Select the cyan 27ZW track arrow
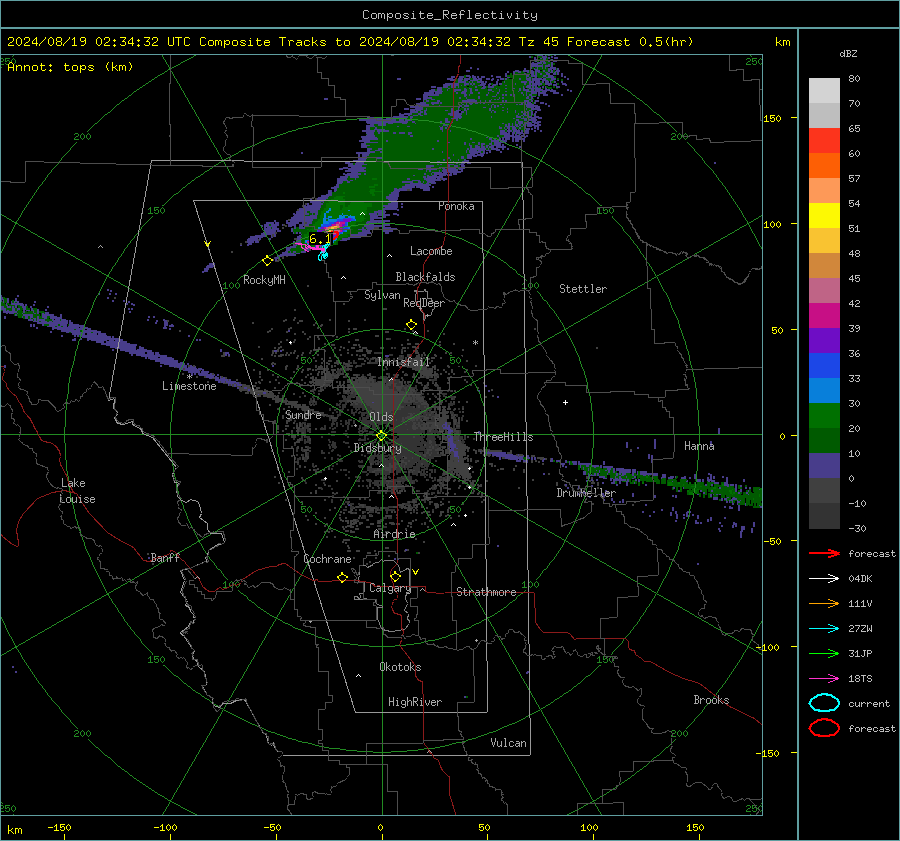The height and width of the screenshot is (841, 900). tap(824, 629)
